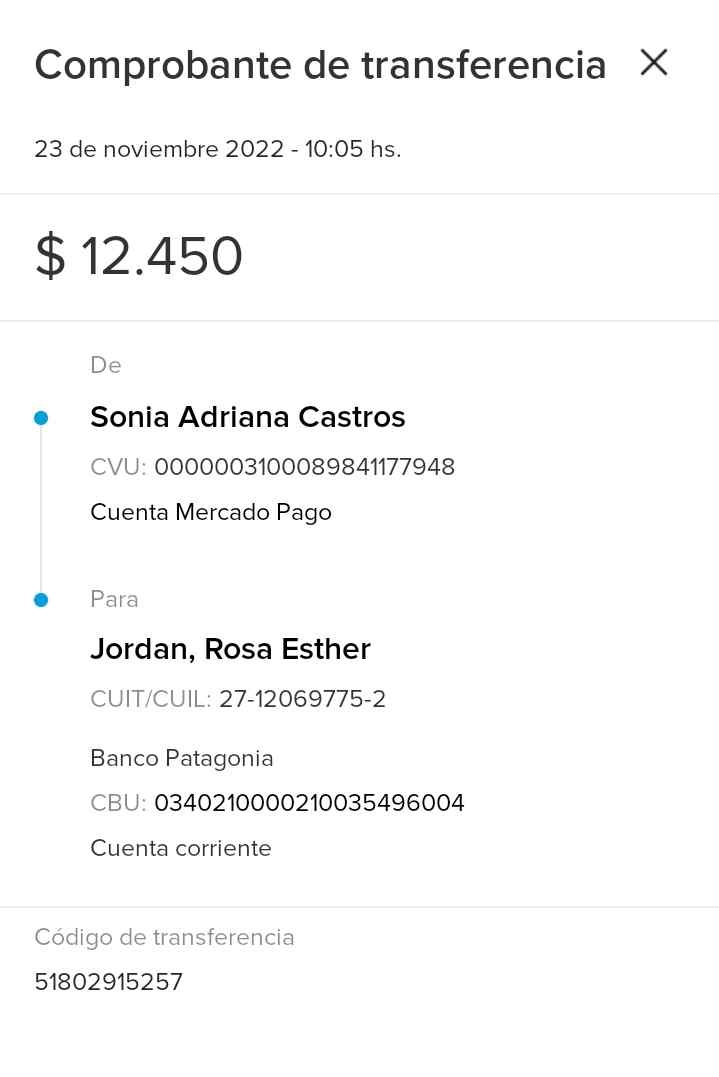Click the 'De' sender label
Image resolution: width=719 pixels, height=1077 pixels.
tap(106, 365)
